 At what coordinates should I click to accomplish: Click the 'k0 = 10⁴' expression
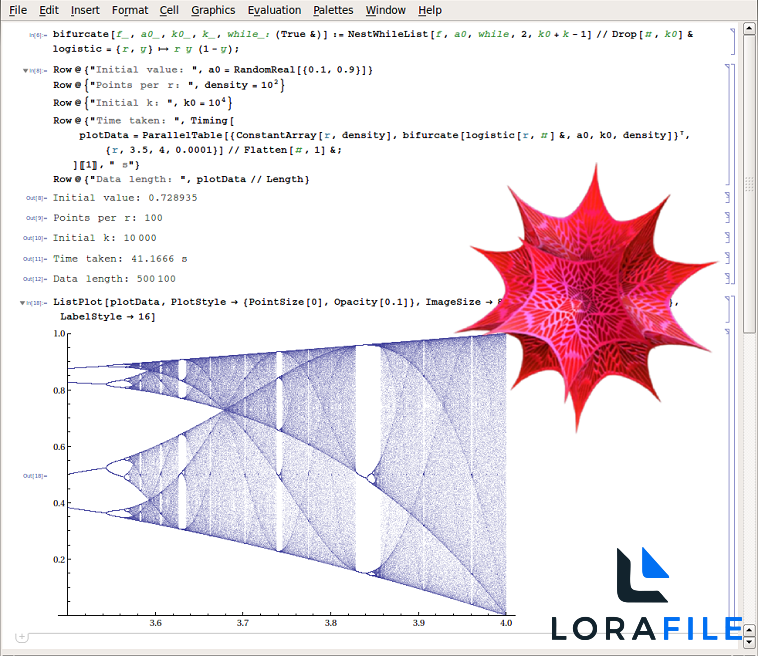205,103
